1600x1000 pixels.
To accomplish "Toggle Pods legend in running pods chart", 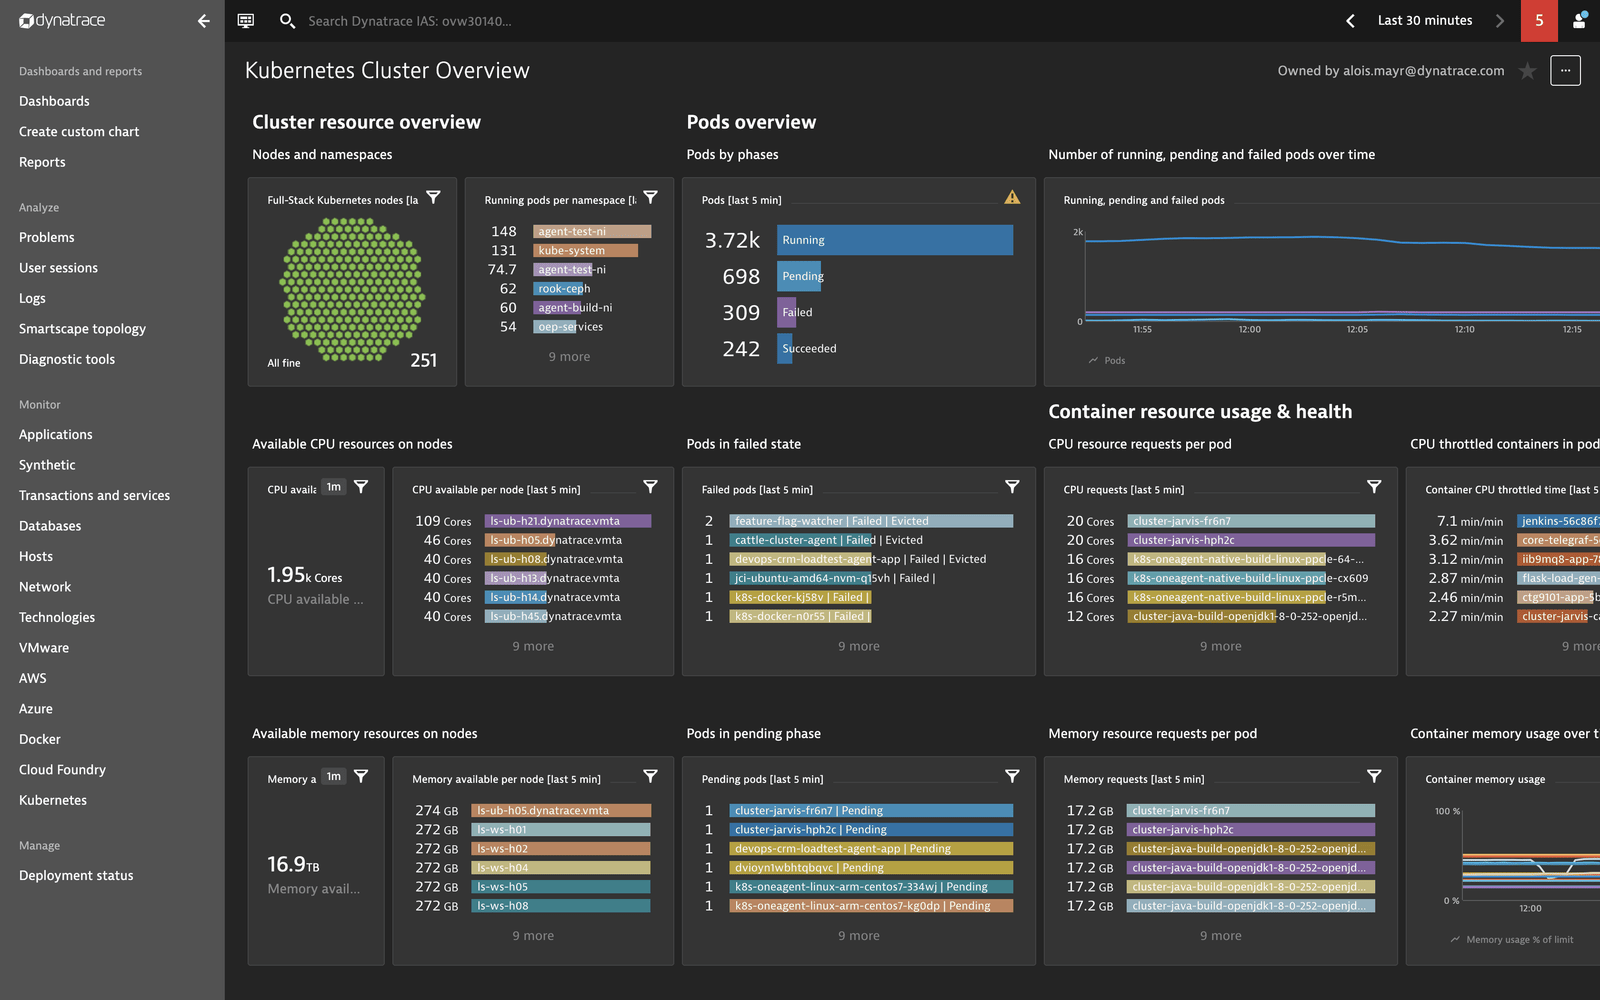I will click(1107, 361).
